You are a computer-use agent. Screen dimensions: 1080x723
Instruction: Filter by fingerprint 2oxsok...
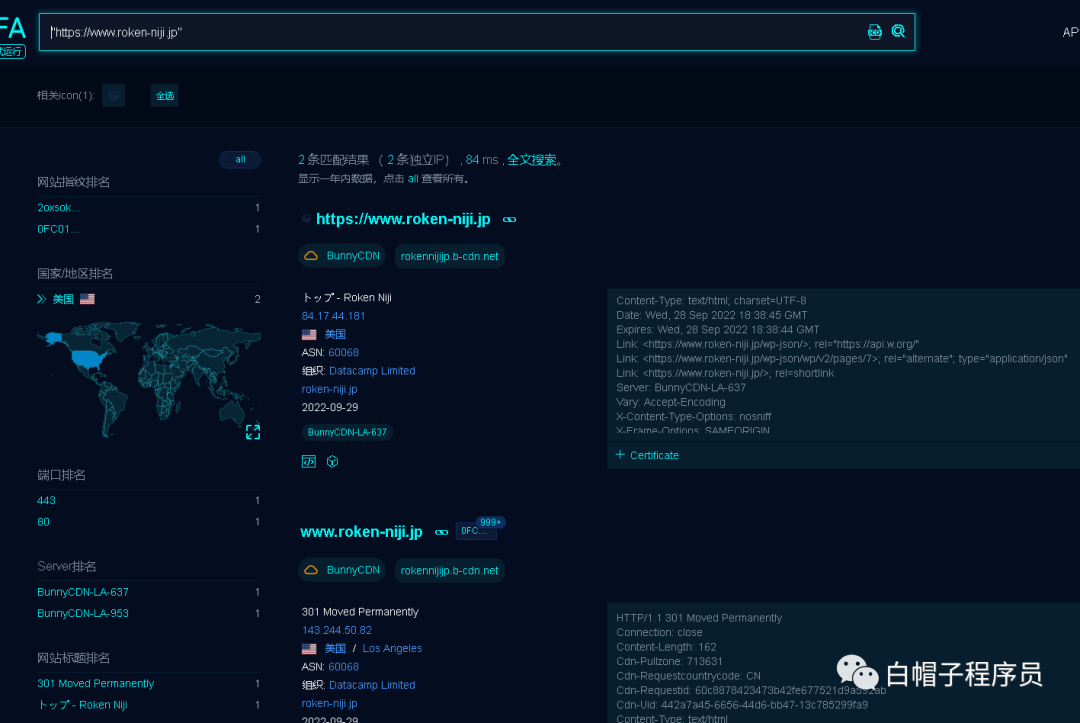click(x=59, y=207)
